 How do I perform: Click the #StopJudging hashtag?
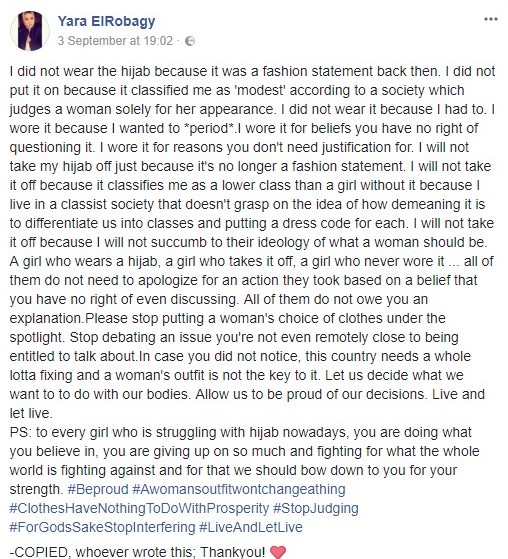tap(315, 508)
